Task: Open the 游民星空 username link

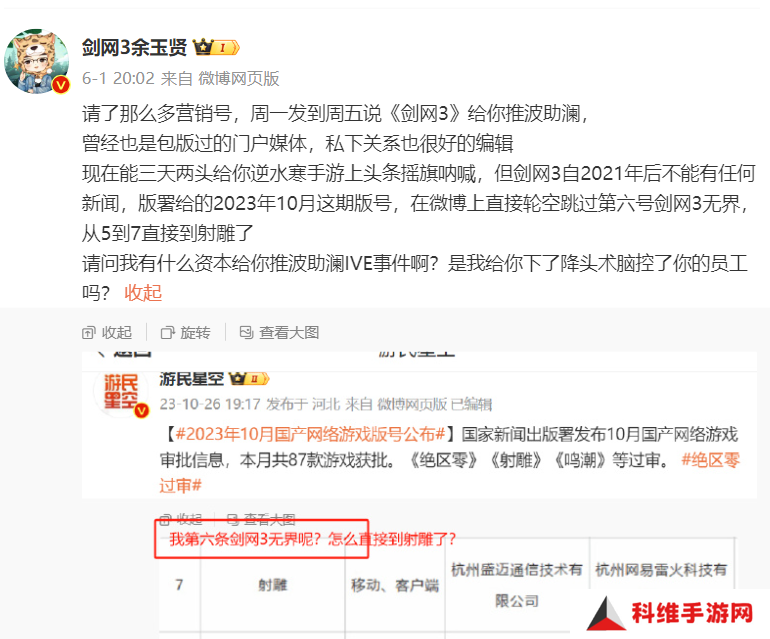Action: 192,379
